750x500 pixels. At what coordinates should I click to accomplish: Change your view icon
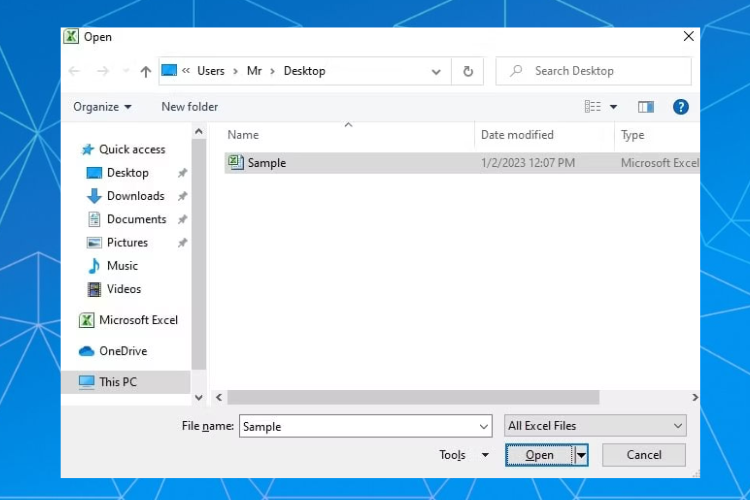coord(593,106)
